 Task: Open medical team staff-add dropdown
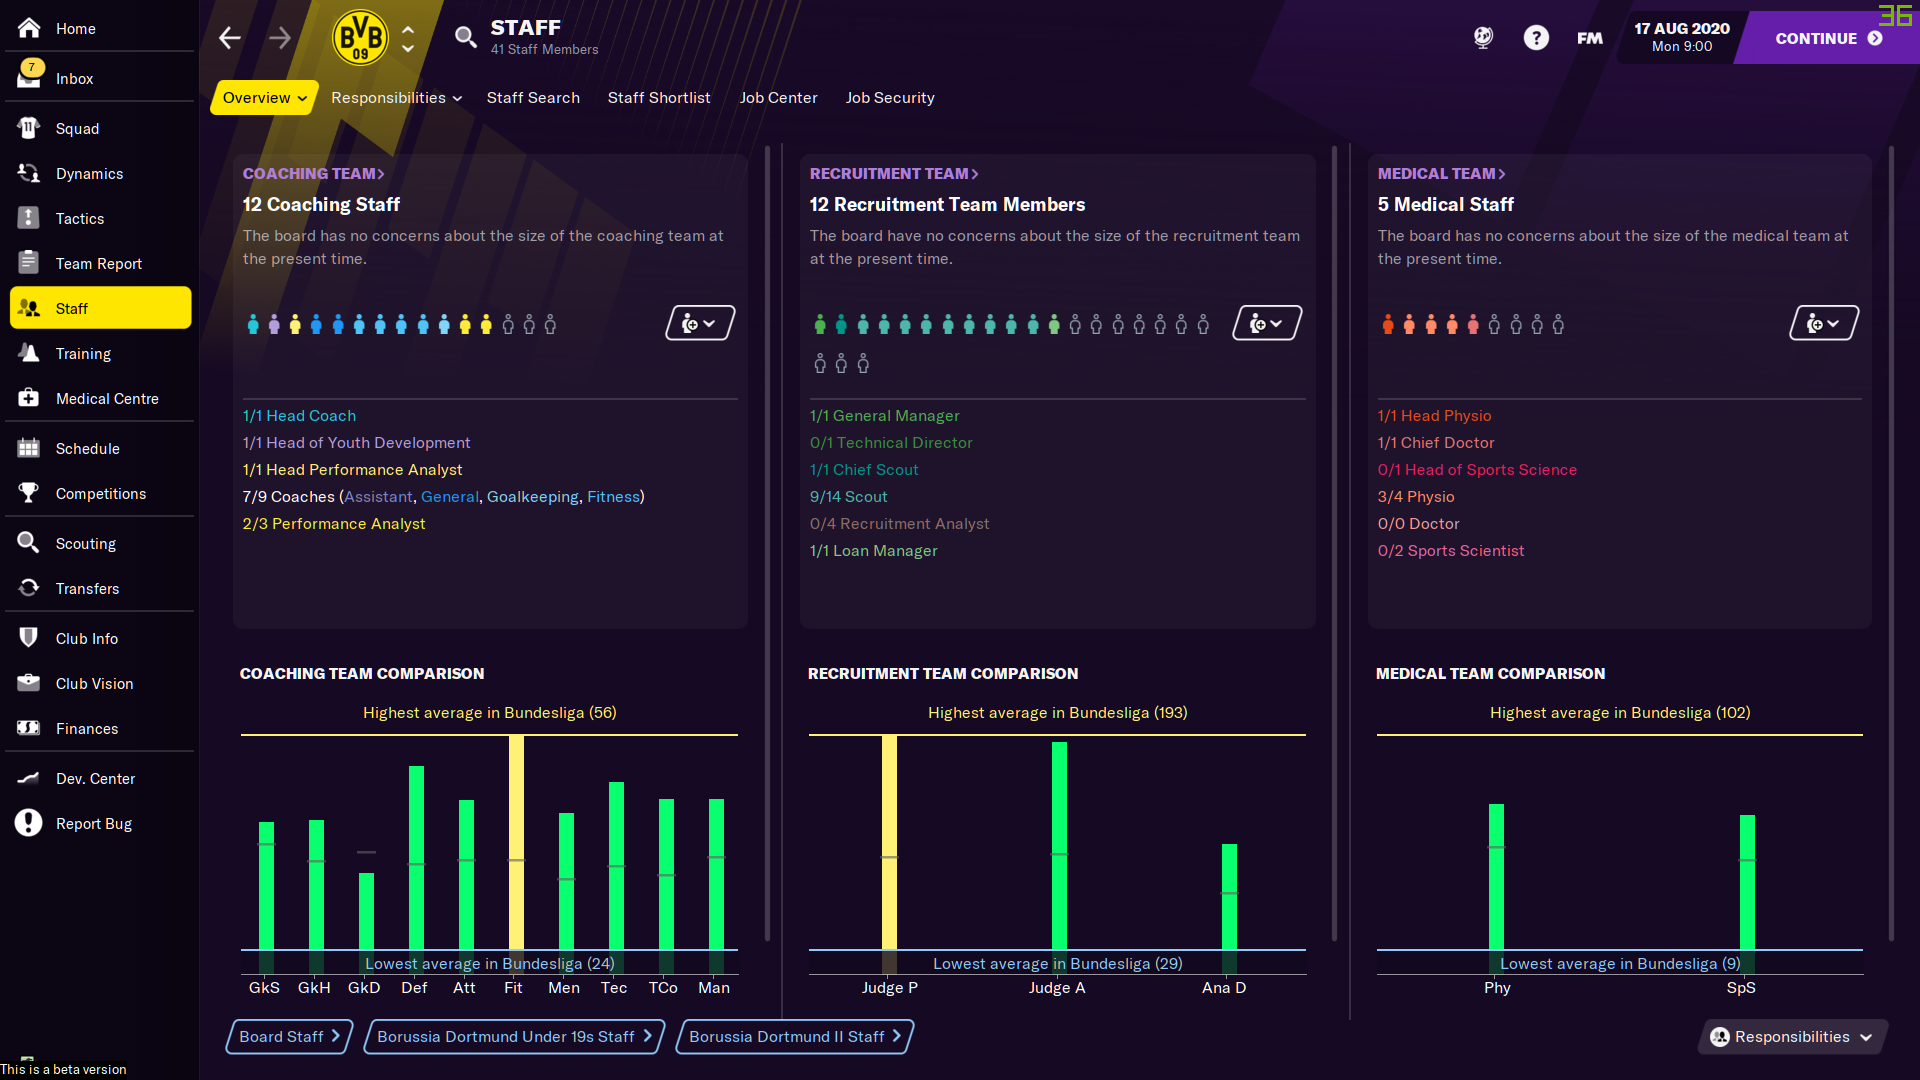pyautogui.click(x=1823, y=323)
